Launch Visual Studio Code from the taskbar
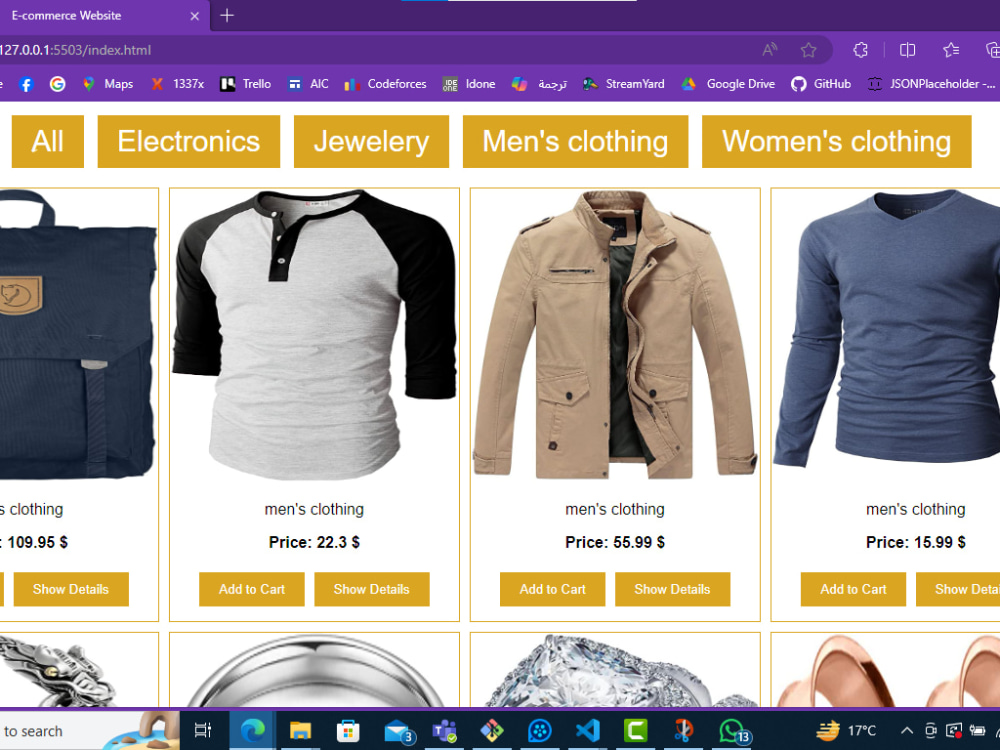This screenshot has width=1000, height=750. (589, 731)
